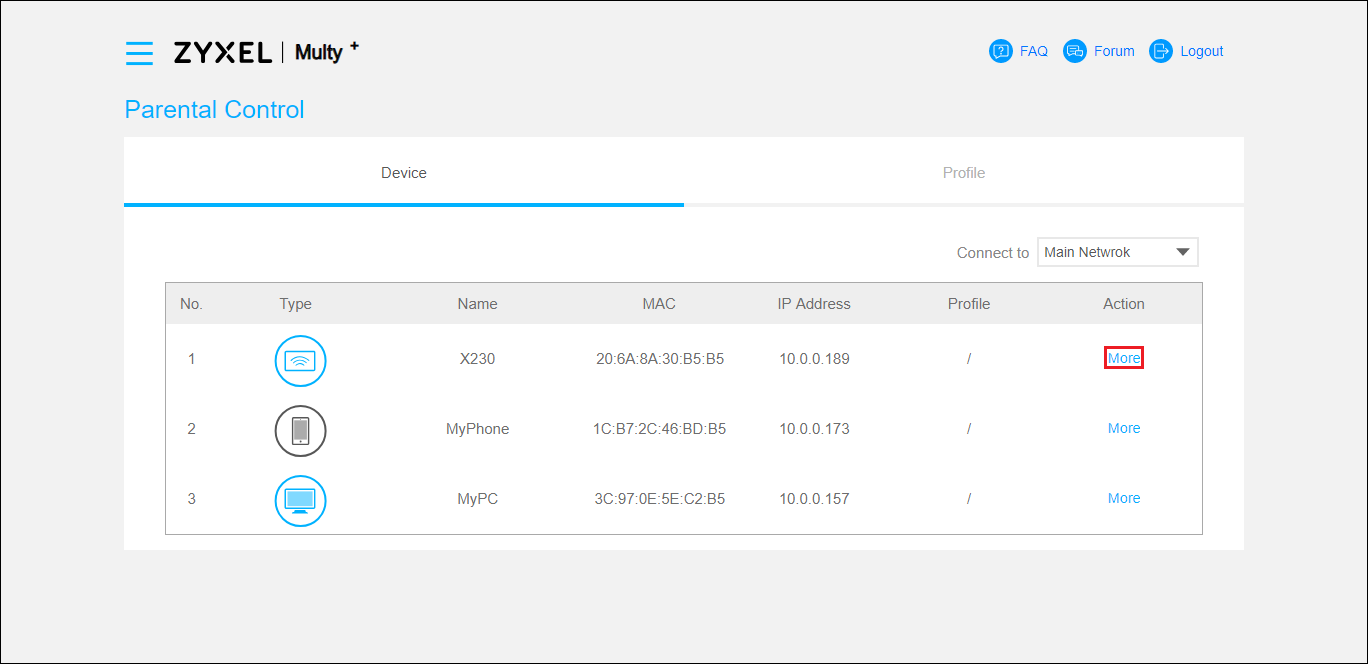Click the IP Address column header

pos(814,304)
